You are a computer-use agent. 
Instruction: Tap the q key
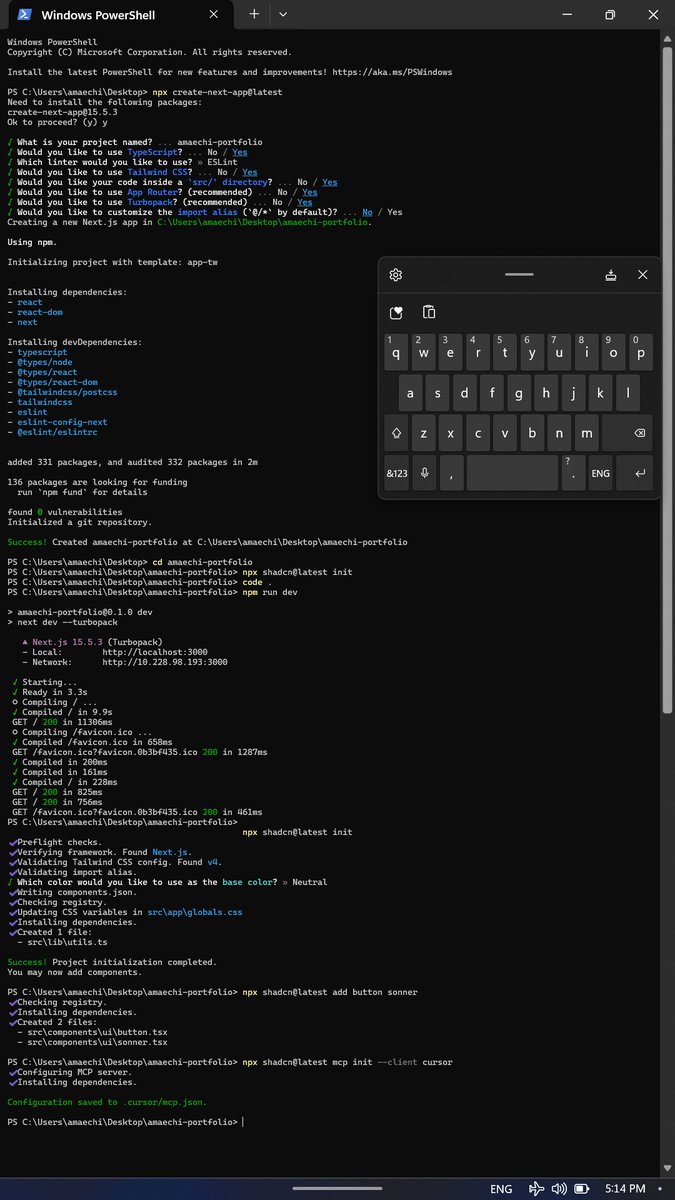(x=397, y=352)
